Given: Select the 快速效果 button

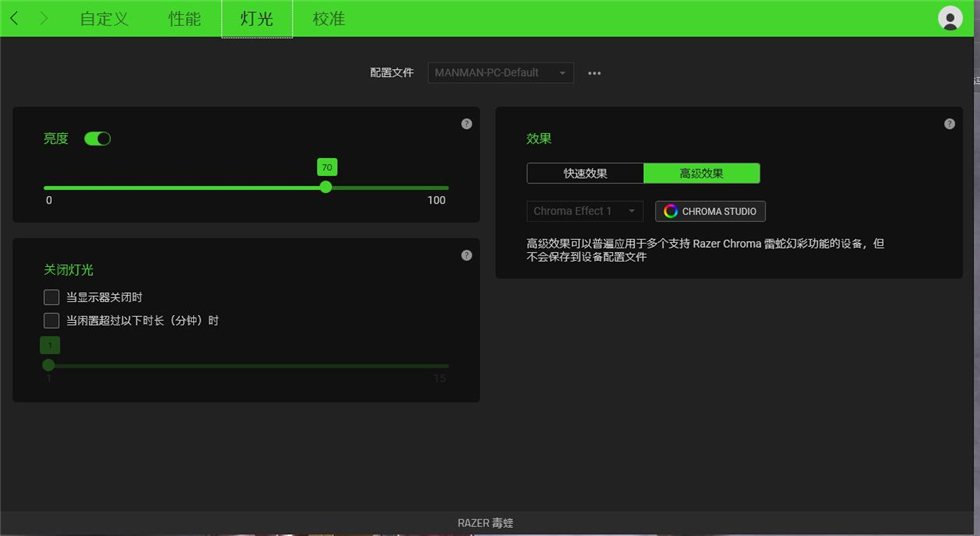Looking at the screenshot, I should point(585,173).
